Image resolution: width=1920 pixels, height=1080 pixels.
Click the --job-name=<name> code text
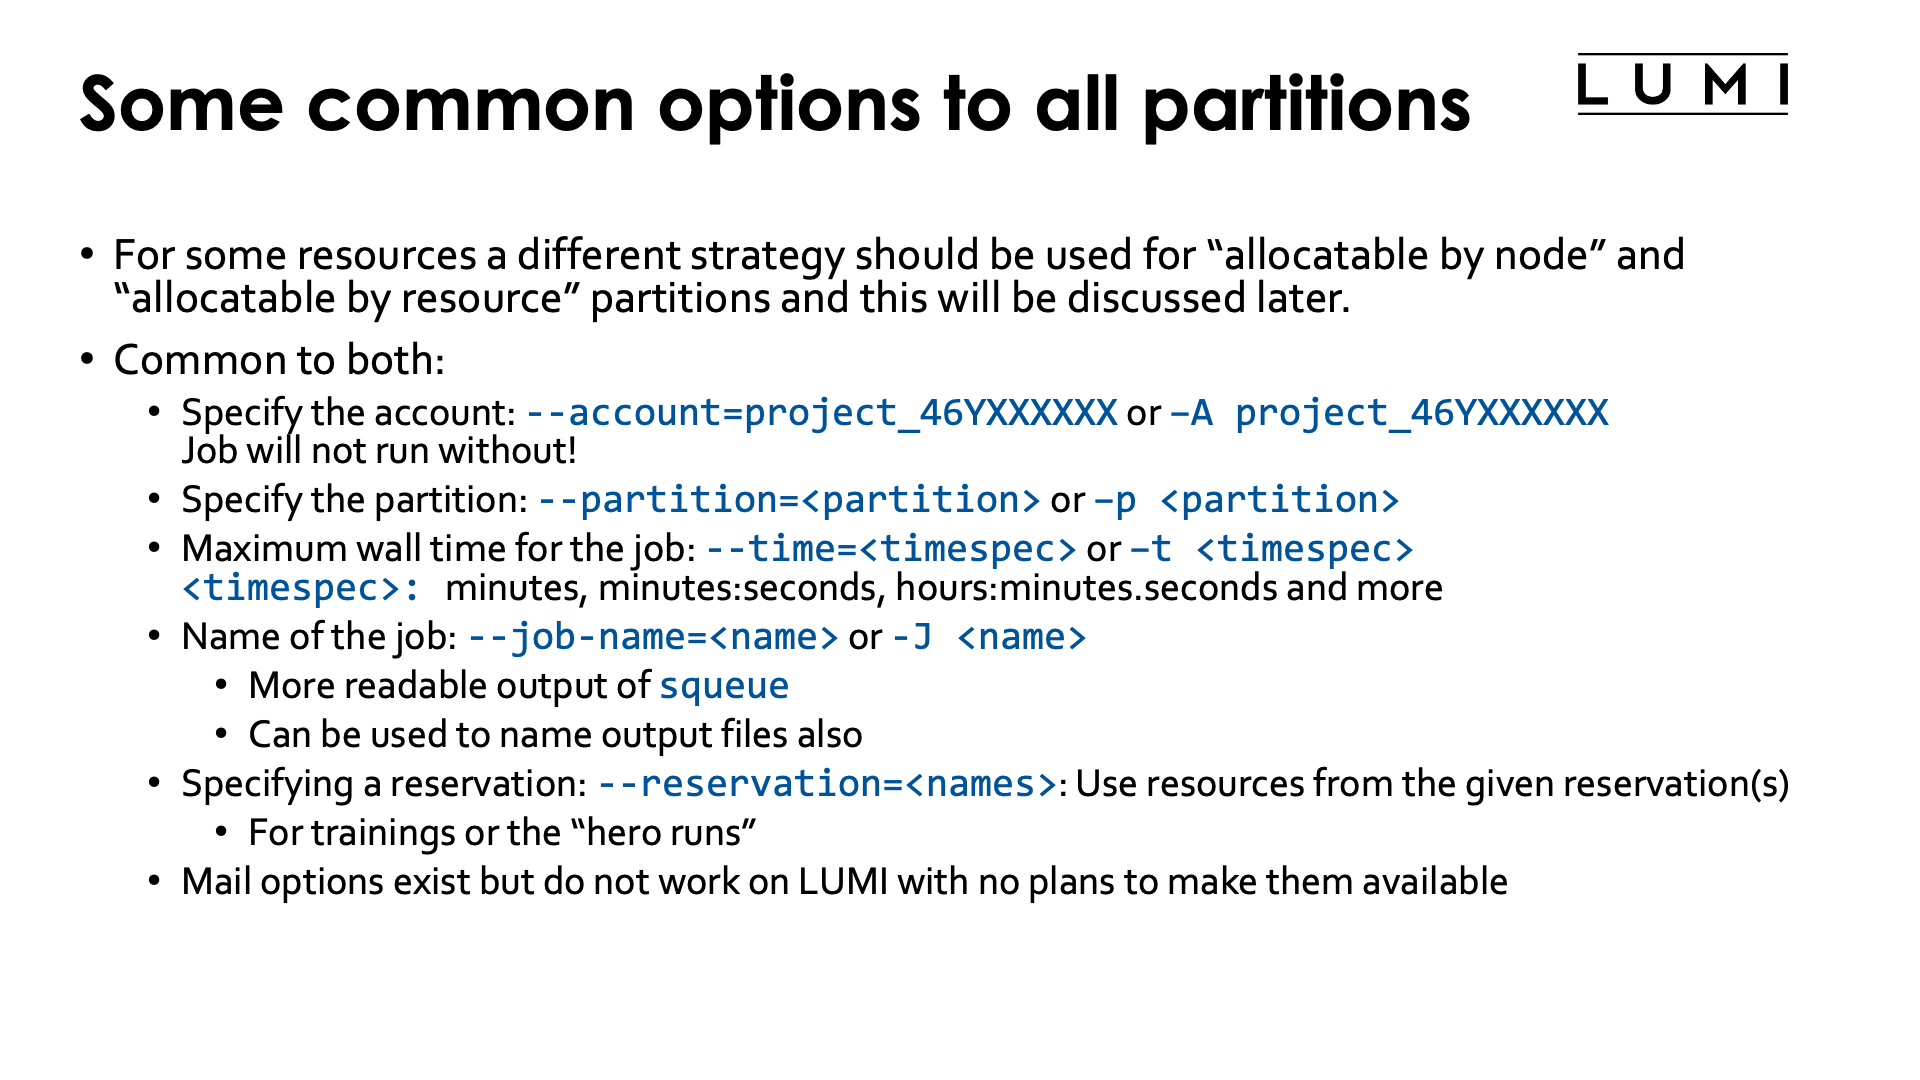[x=652, y=637]
